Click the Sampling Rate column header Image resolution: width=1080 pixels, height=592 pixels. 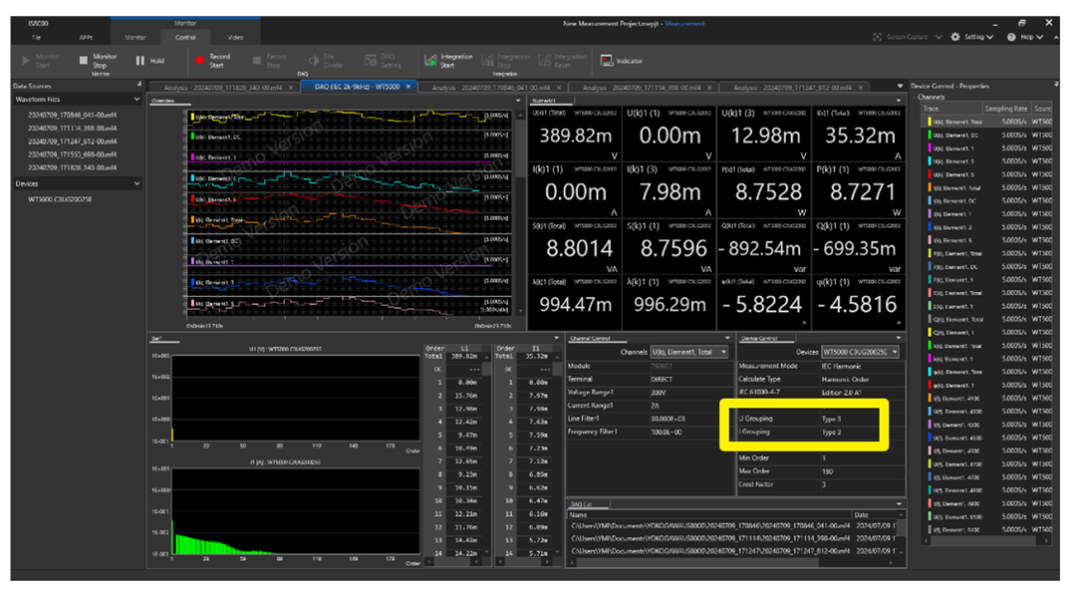pos(1006,108)
